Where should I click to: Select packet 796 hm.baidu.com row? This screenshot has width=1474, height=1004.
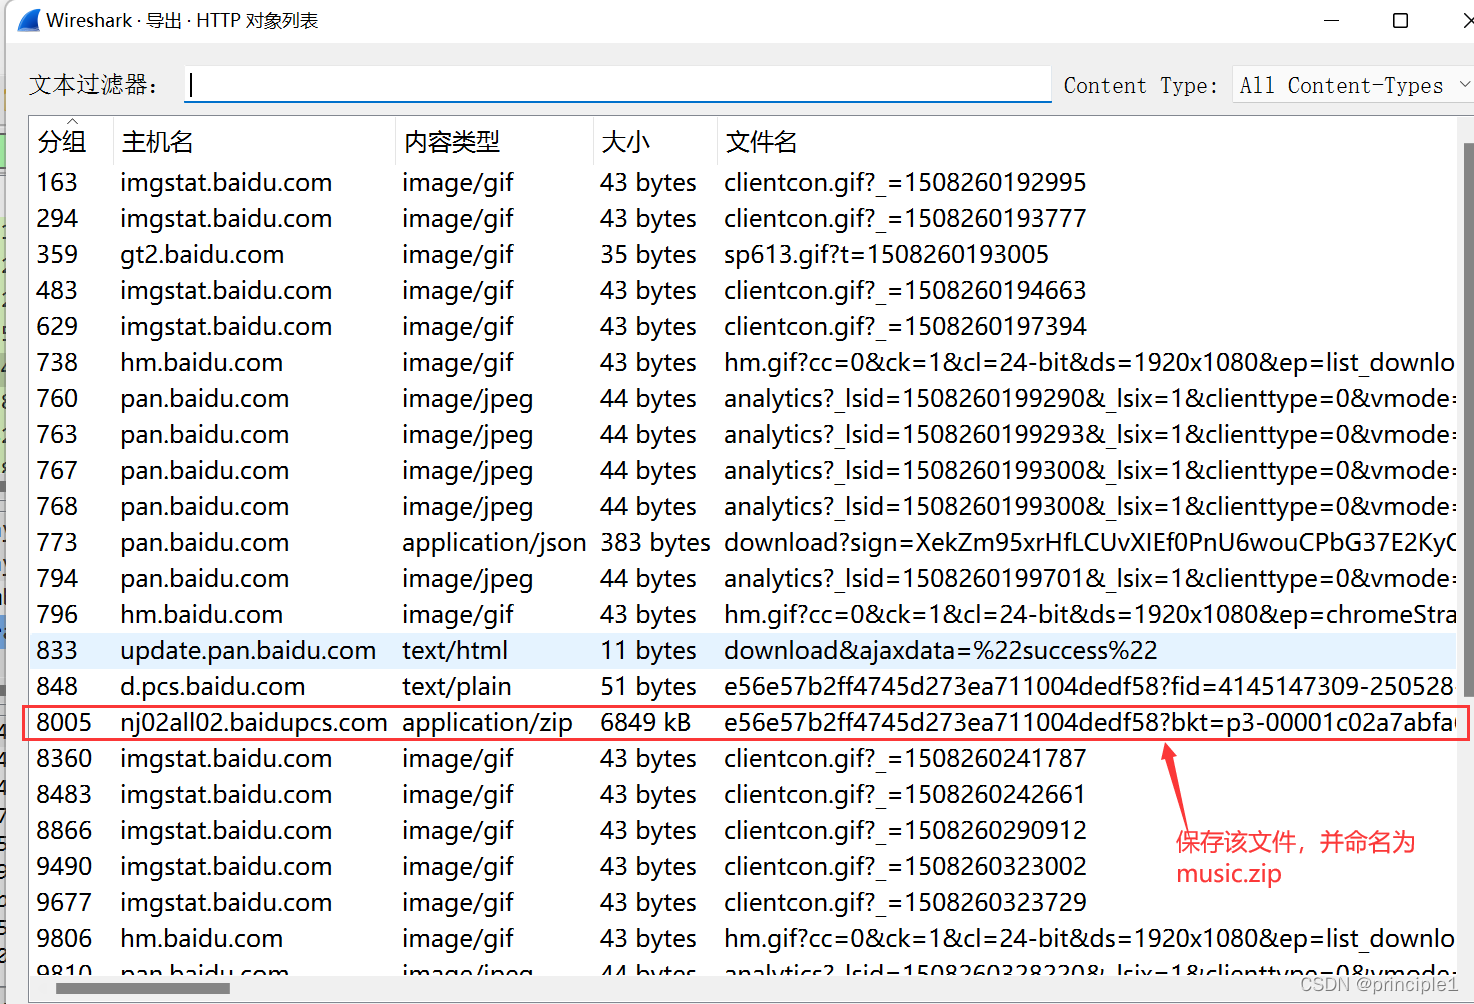coord(743,614)
